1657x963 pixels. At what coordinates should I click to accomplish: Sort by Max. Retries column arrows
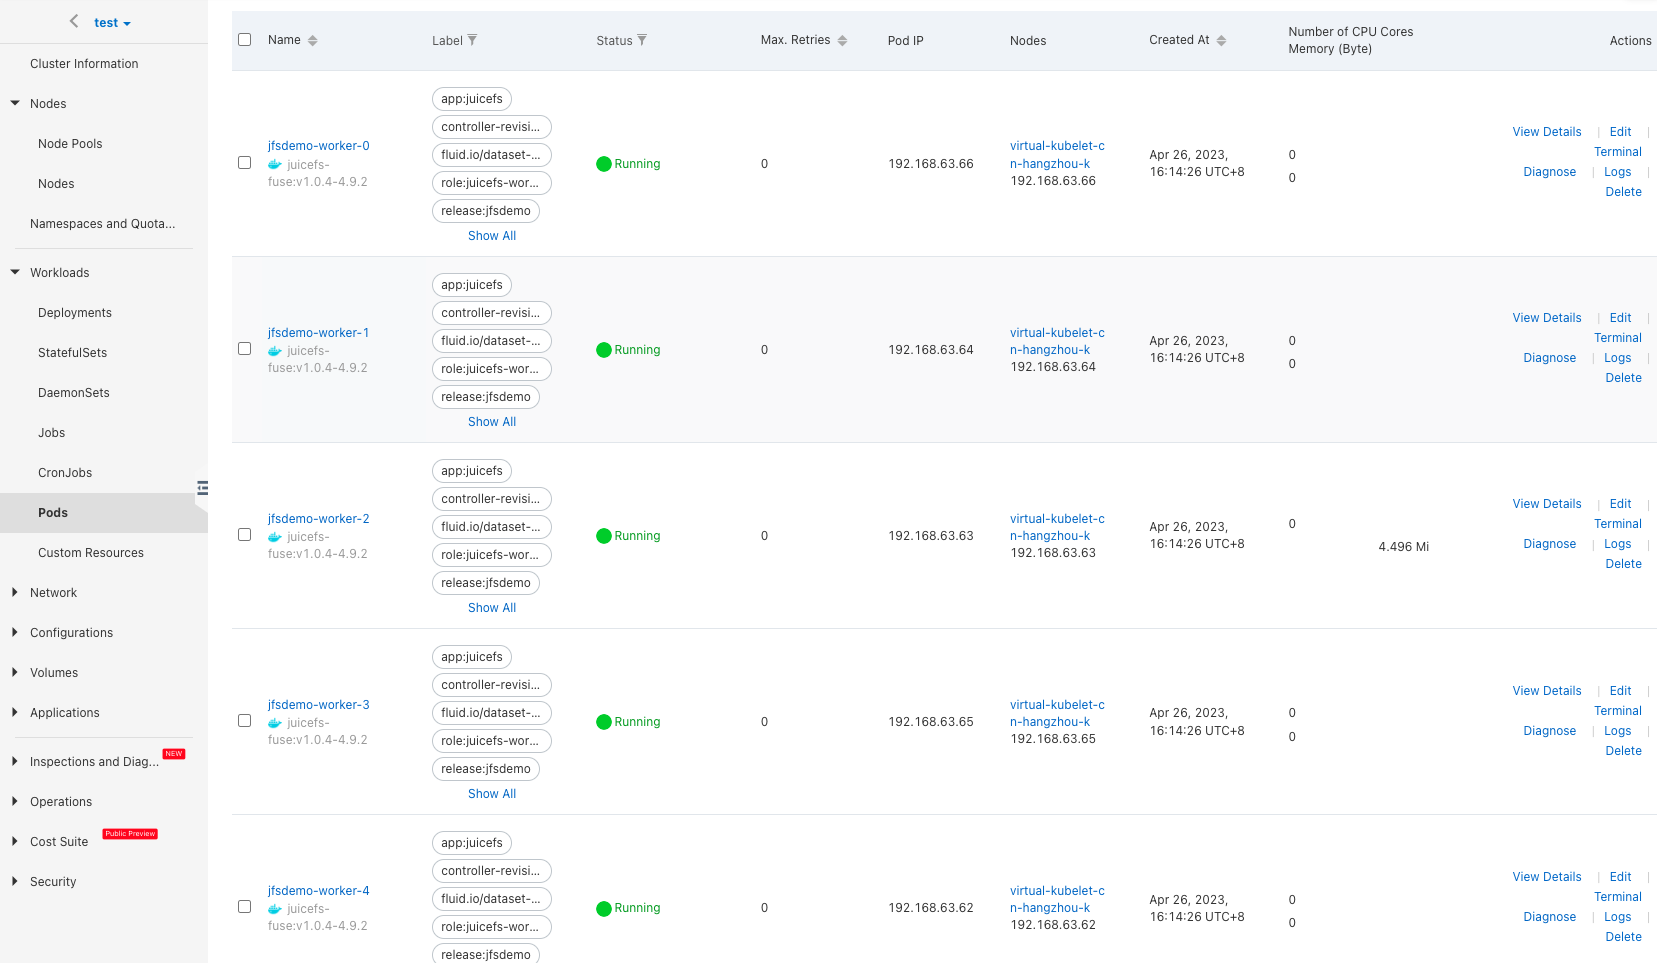click(842, 41)
